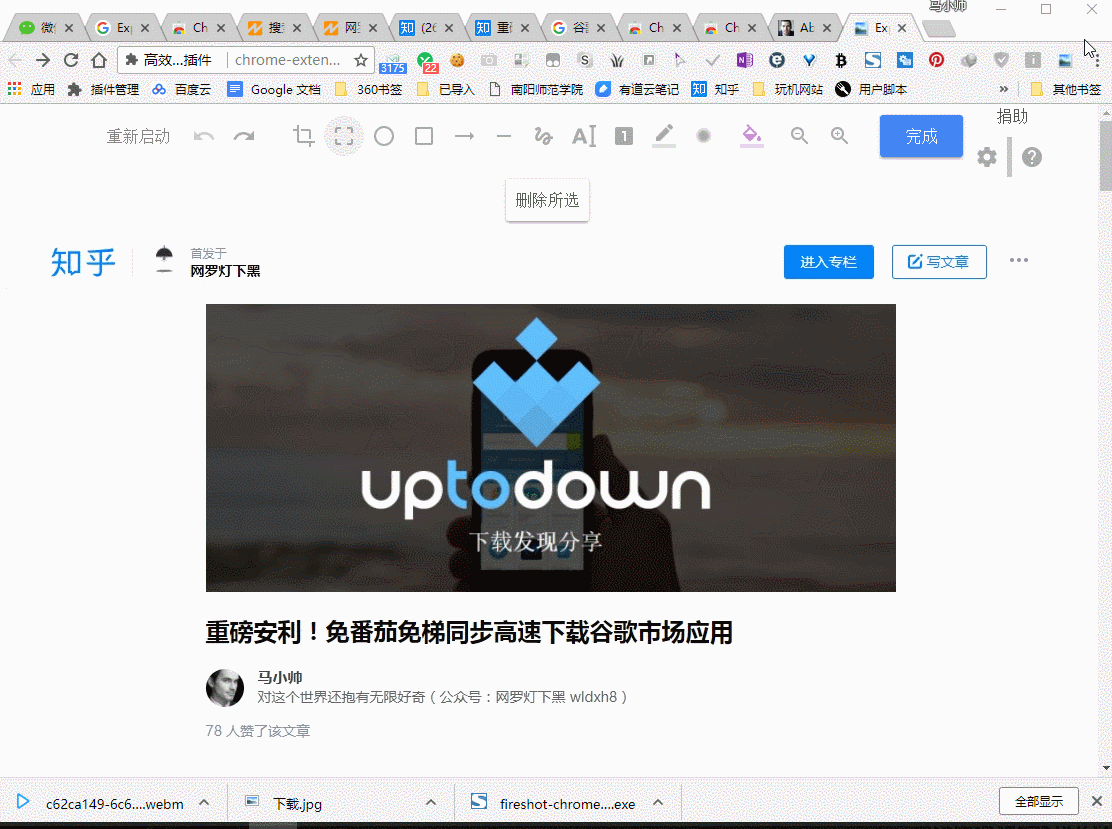Image resolution: width=1112 pixels, height=829 pixels.
Task: Switch to the WeChat 微 tab
Action: [46, 28]
